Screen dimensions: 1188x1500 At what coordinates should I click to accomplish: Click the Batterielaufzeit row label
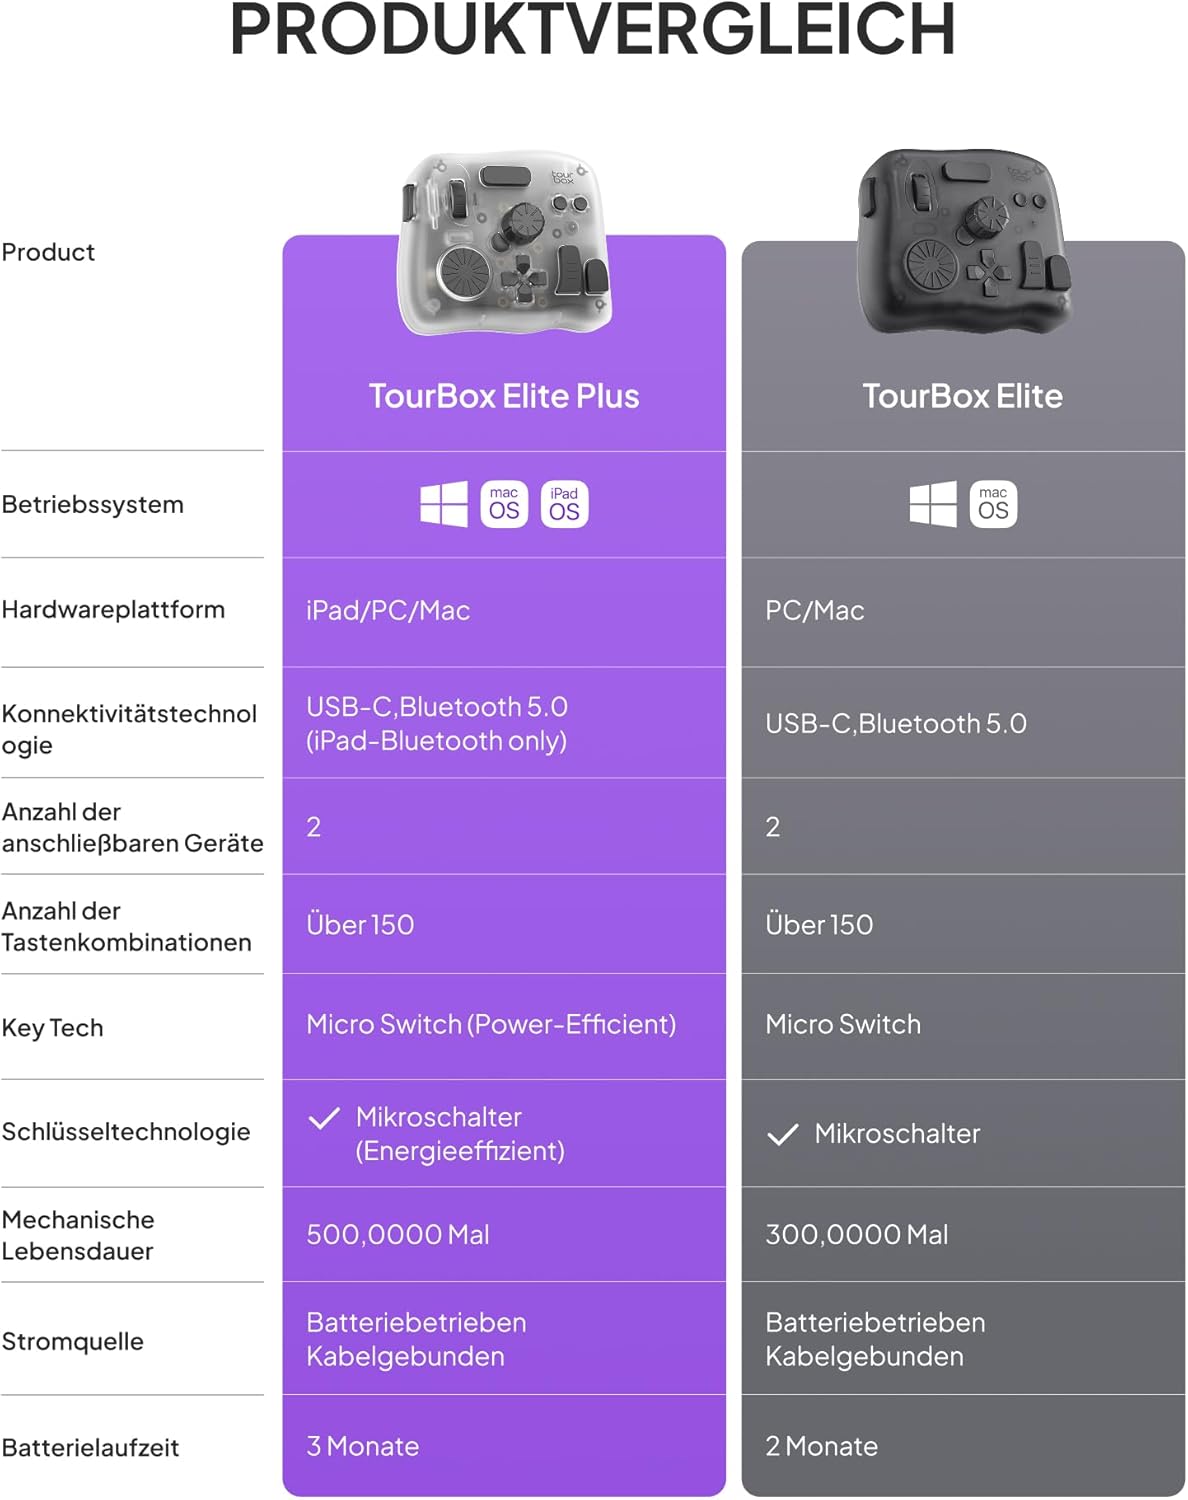click(91, 1448)
